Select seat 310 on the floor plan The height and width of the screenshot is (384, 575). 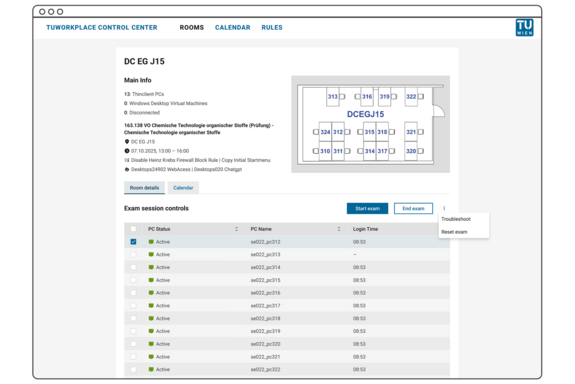[x=325, y=151]
